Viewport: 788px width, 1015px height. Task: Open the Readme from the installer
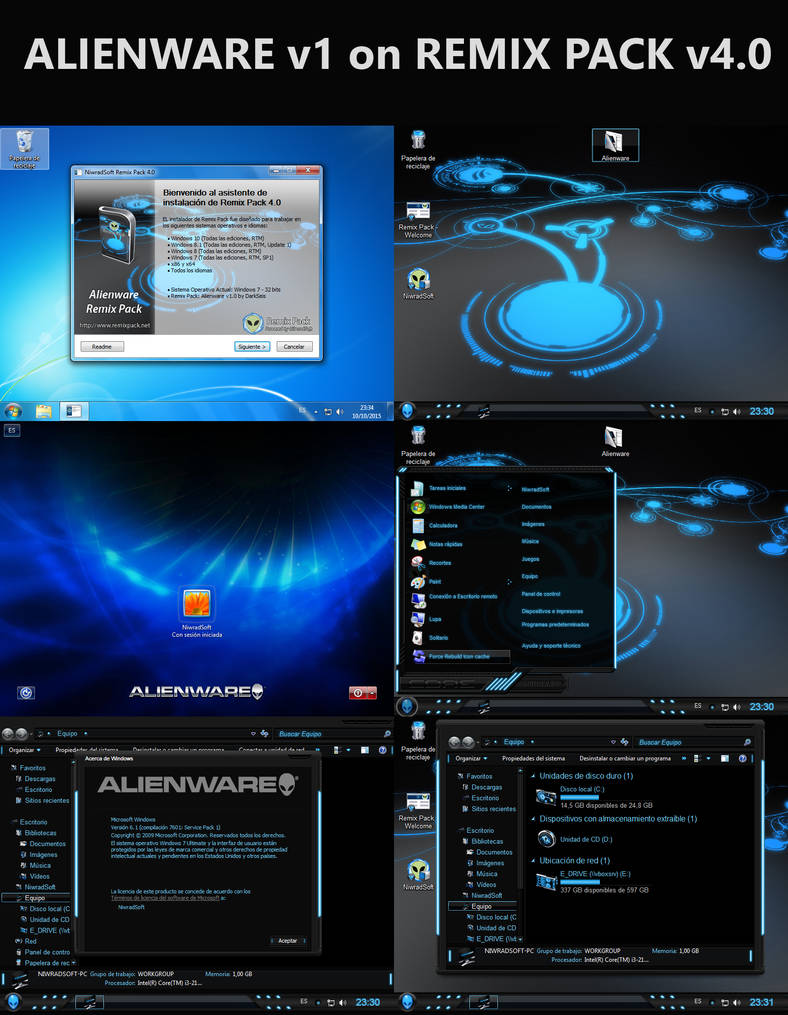click(102, 346)
